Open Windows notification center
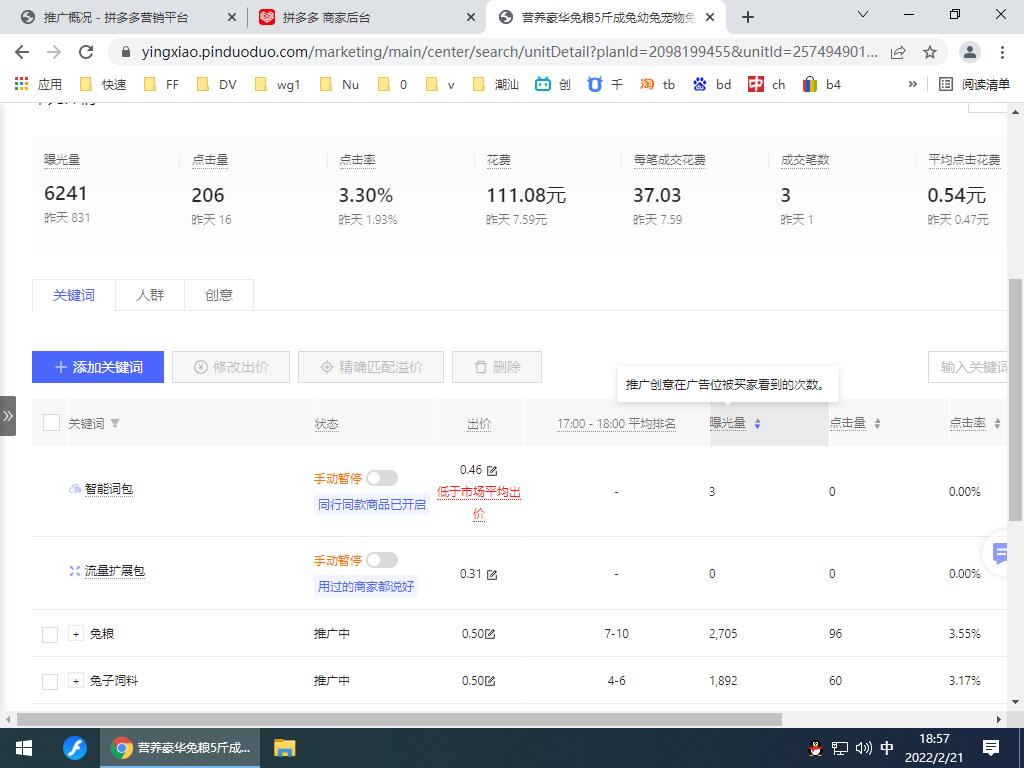The width and height of the screenshot is (1024, 768). pos(991,748)
